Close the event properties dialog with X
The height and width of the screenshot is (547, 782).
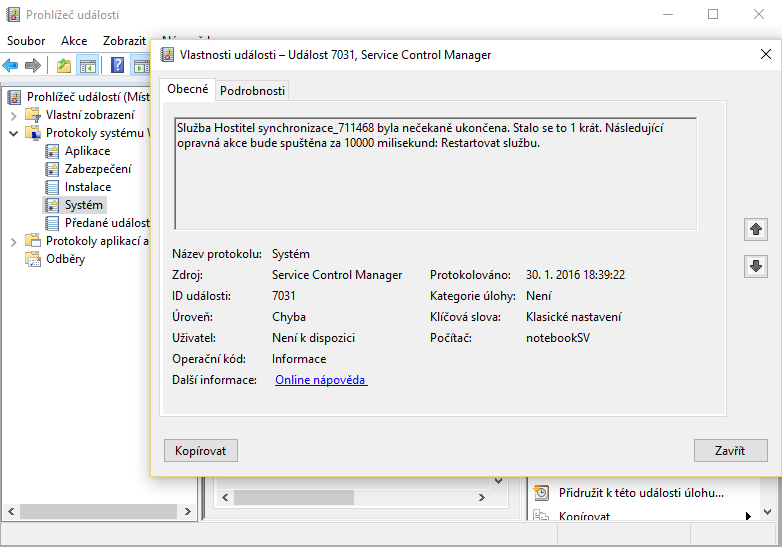(x=766, y=54)
